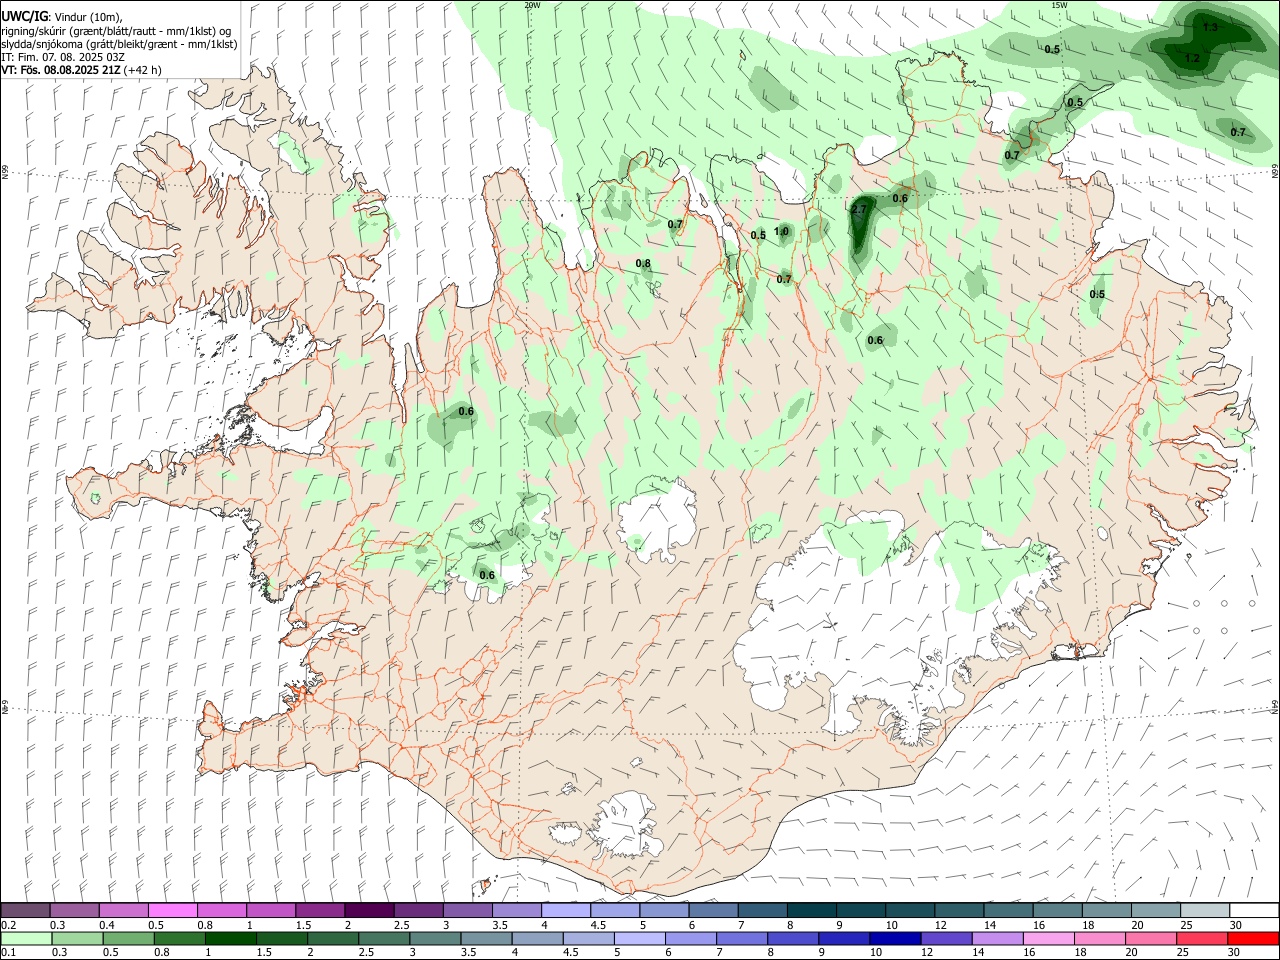
Task: Select the issue time text 'IT: Fim. 07. 08. 2025 03Z'
Action: (63, 57)
